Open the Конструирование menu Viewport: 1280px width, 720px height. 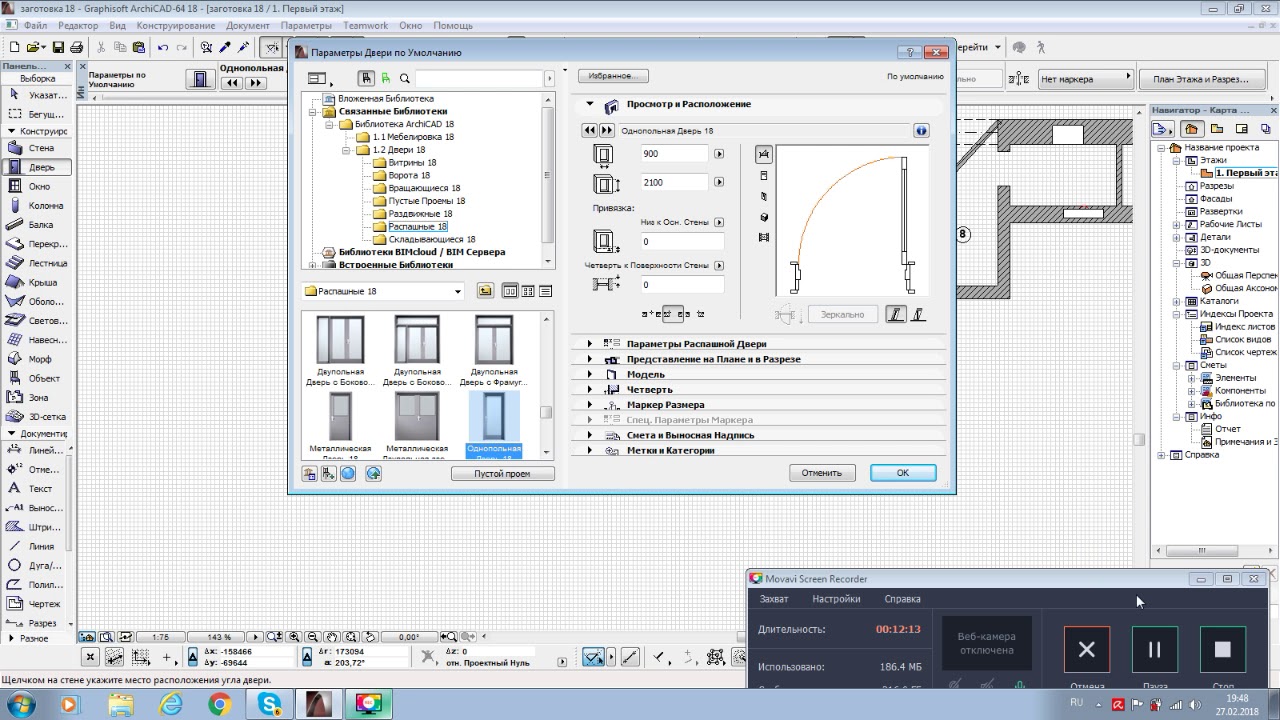pos(176,25)
